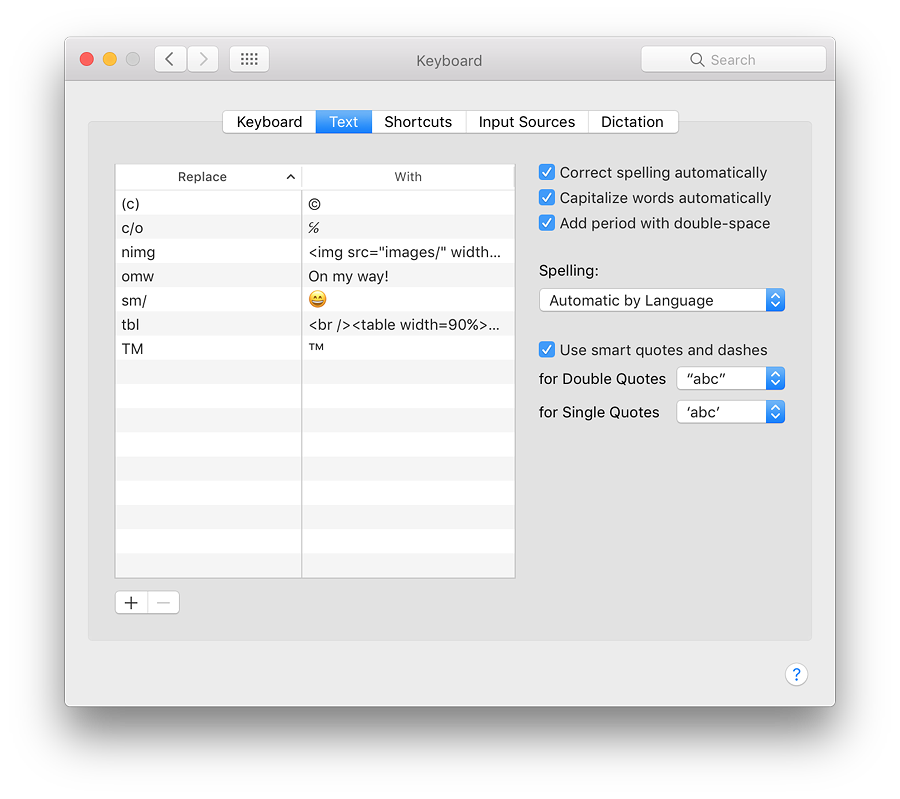Open the Single Quotes style dropdown
This screenshot has height=799, width=900.
click(731, 412)
